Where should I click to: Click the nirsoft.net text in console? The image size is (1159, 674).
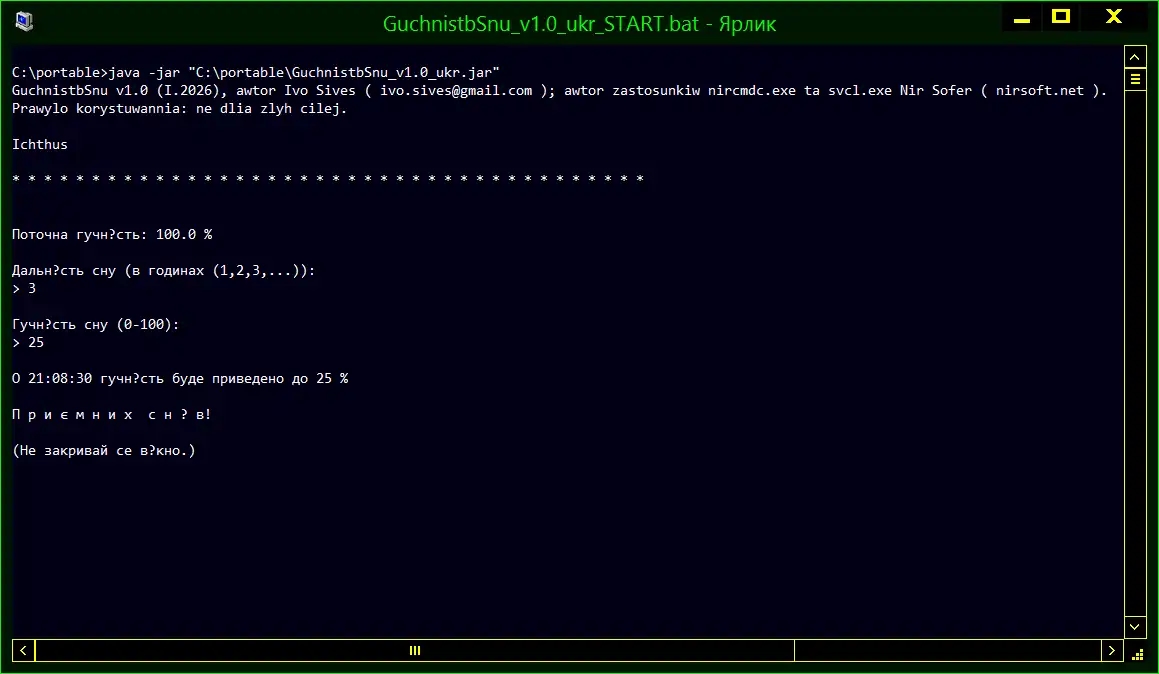1040,90
